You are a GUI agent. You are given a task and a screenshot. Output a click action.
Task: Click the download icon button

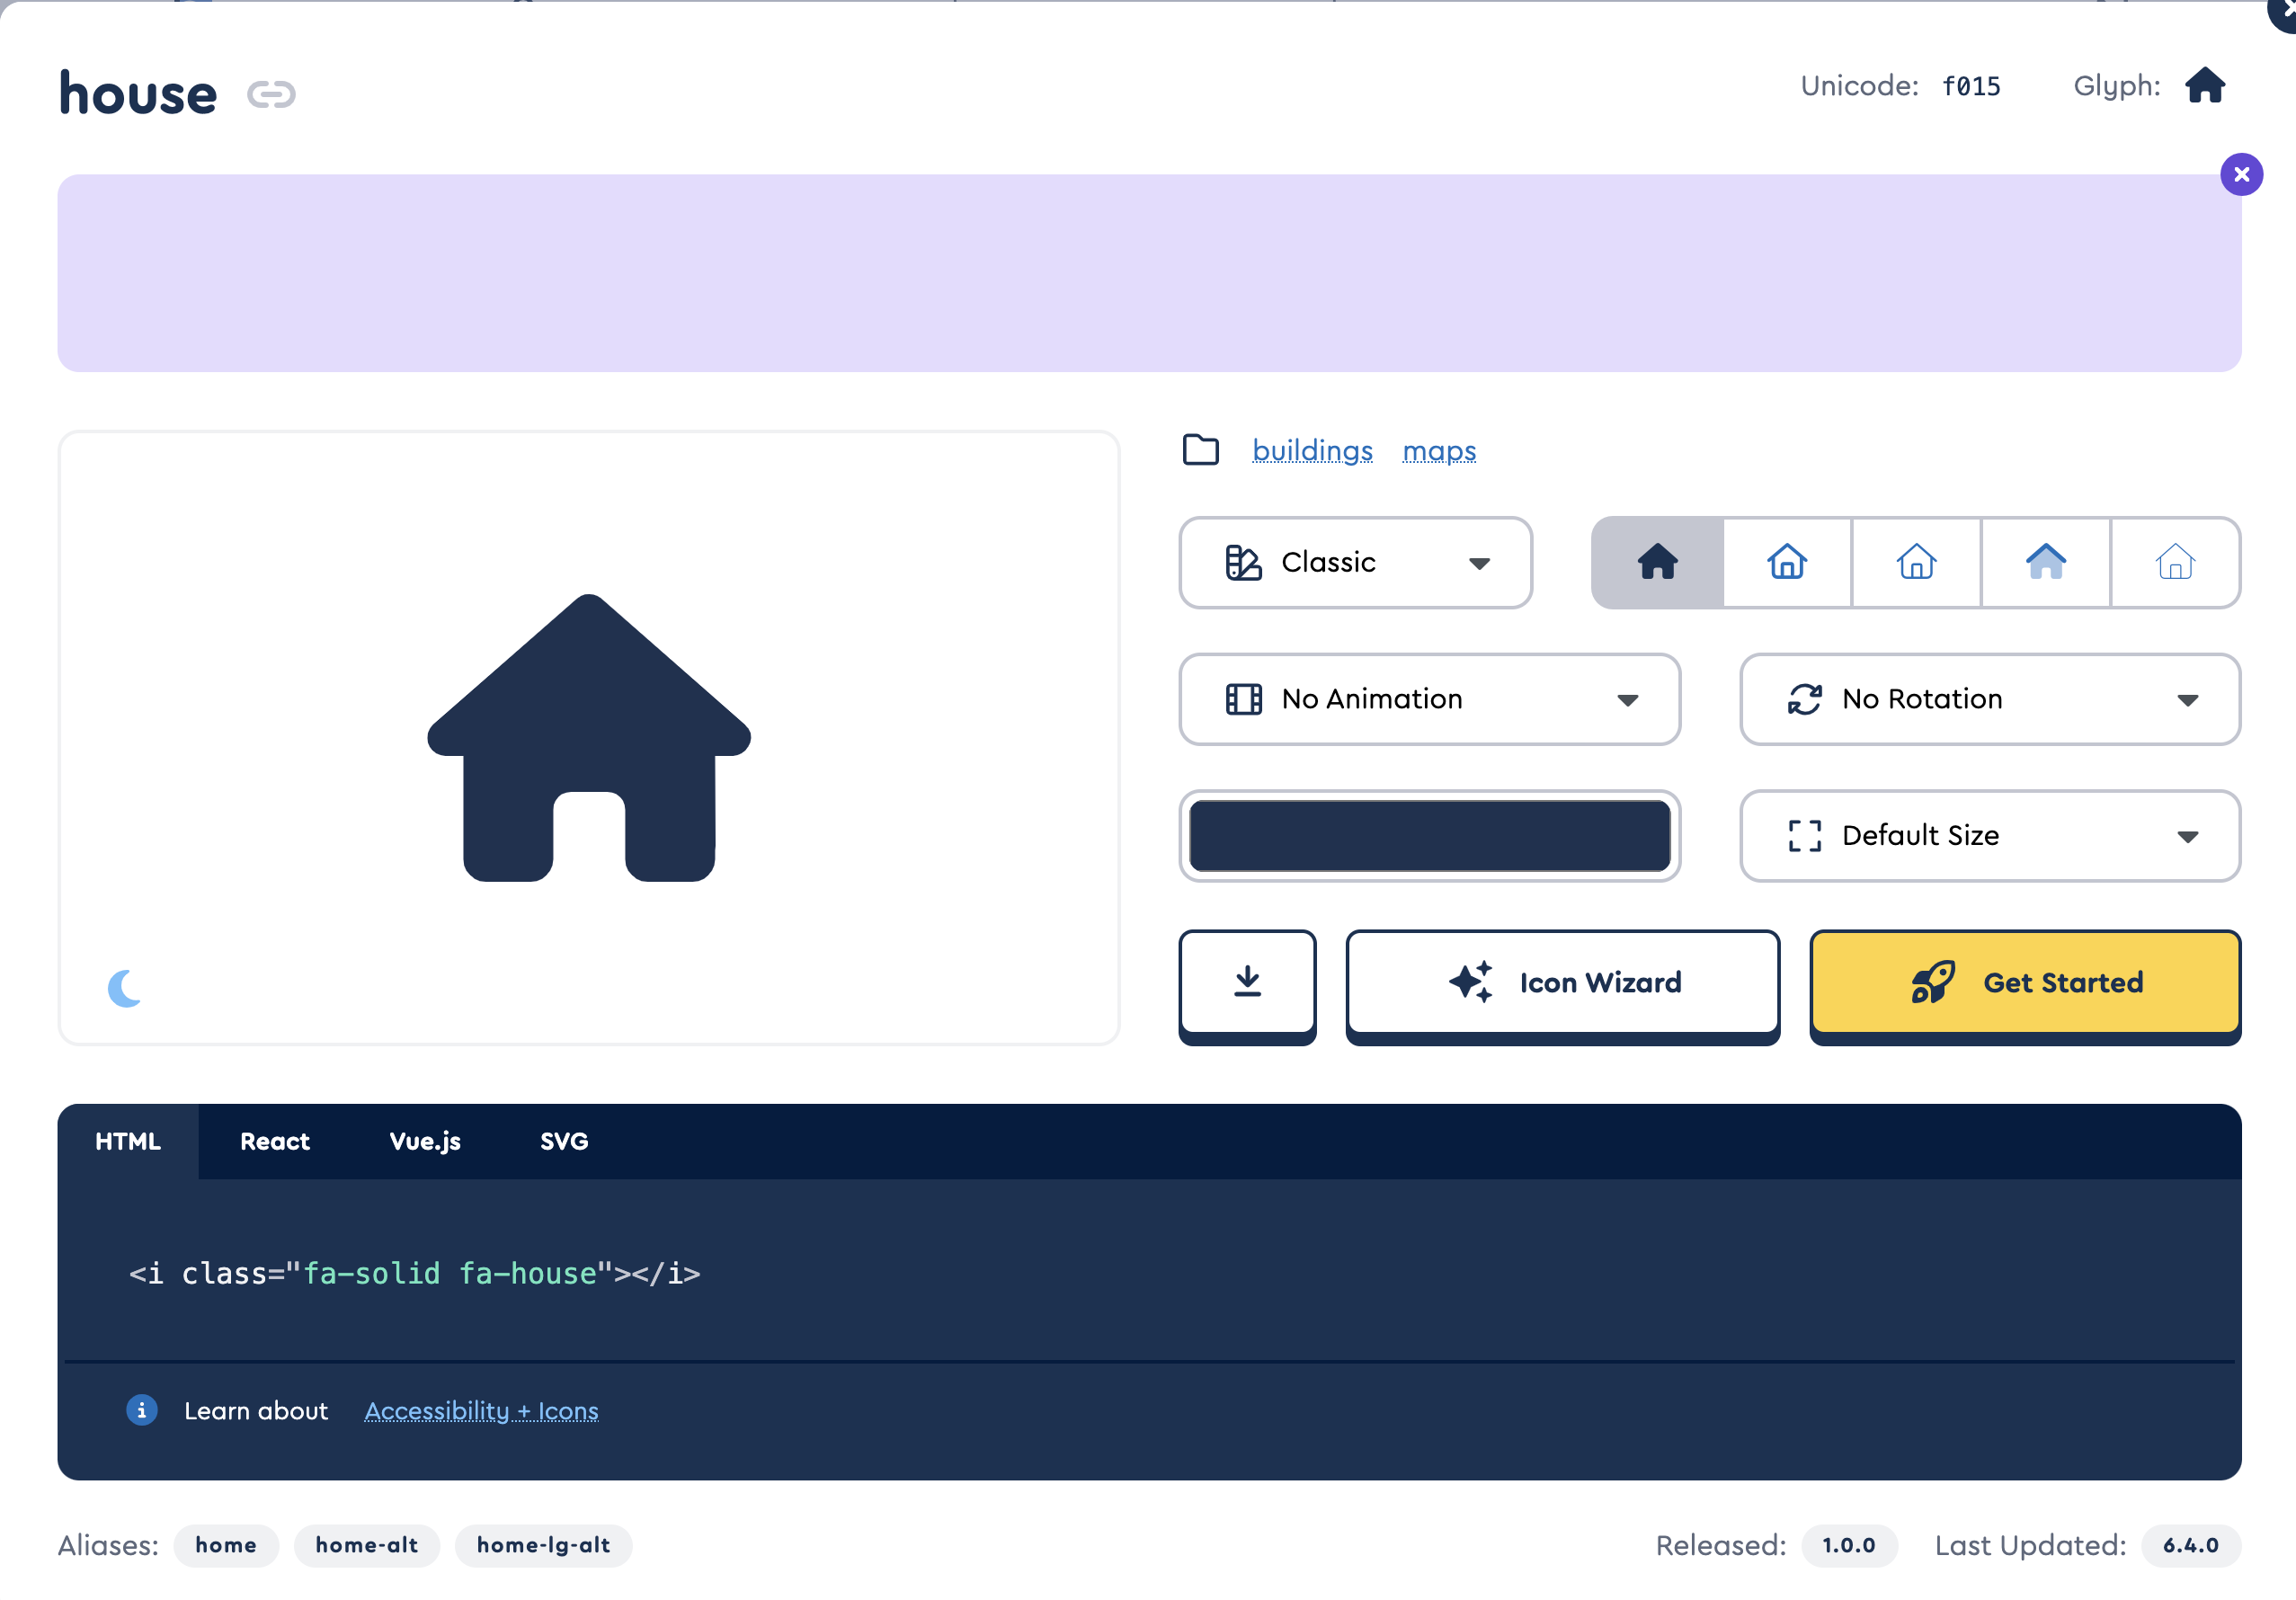pyautogui.click(x=1250, y=981)
